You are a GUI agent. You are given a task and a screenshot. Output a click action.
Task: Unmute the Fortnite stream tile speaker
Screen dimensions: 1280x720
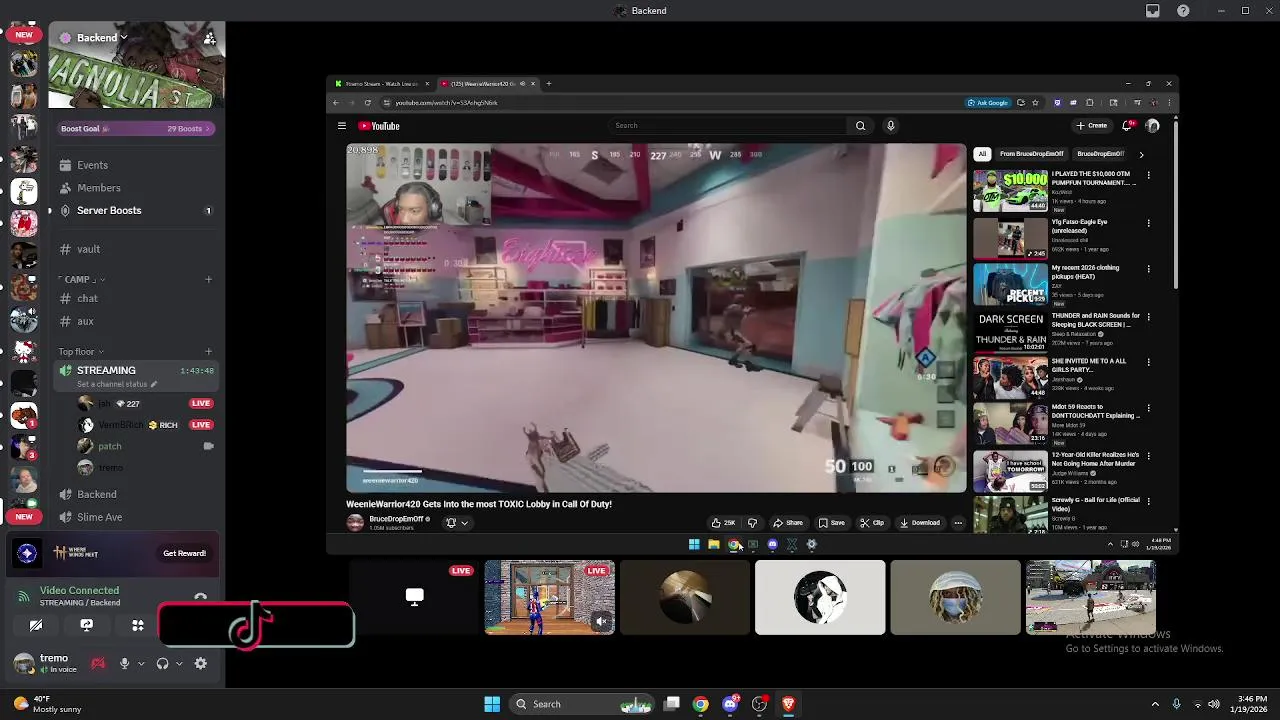click(x=601, y=621)
